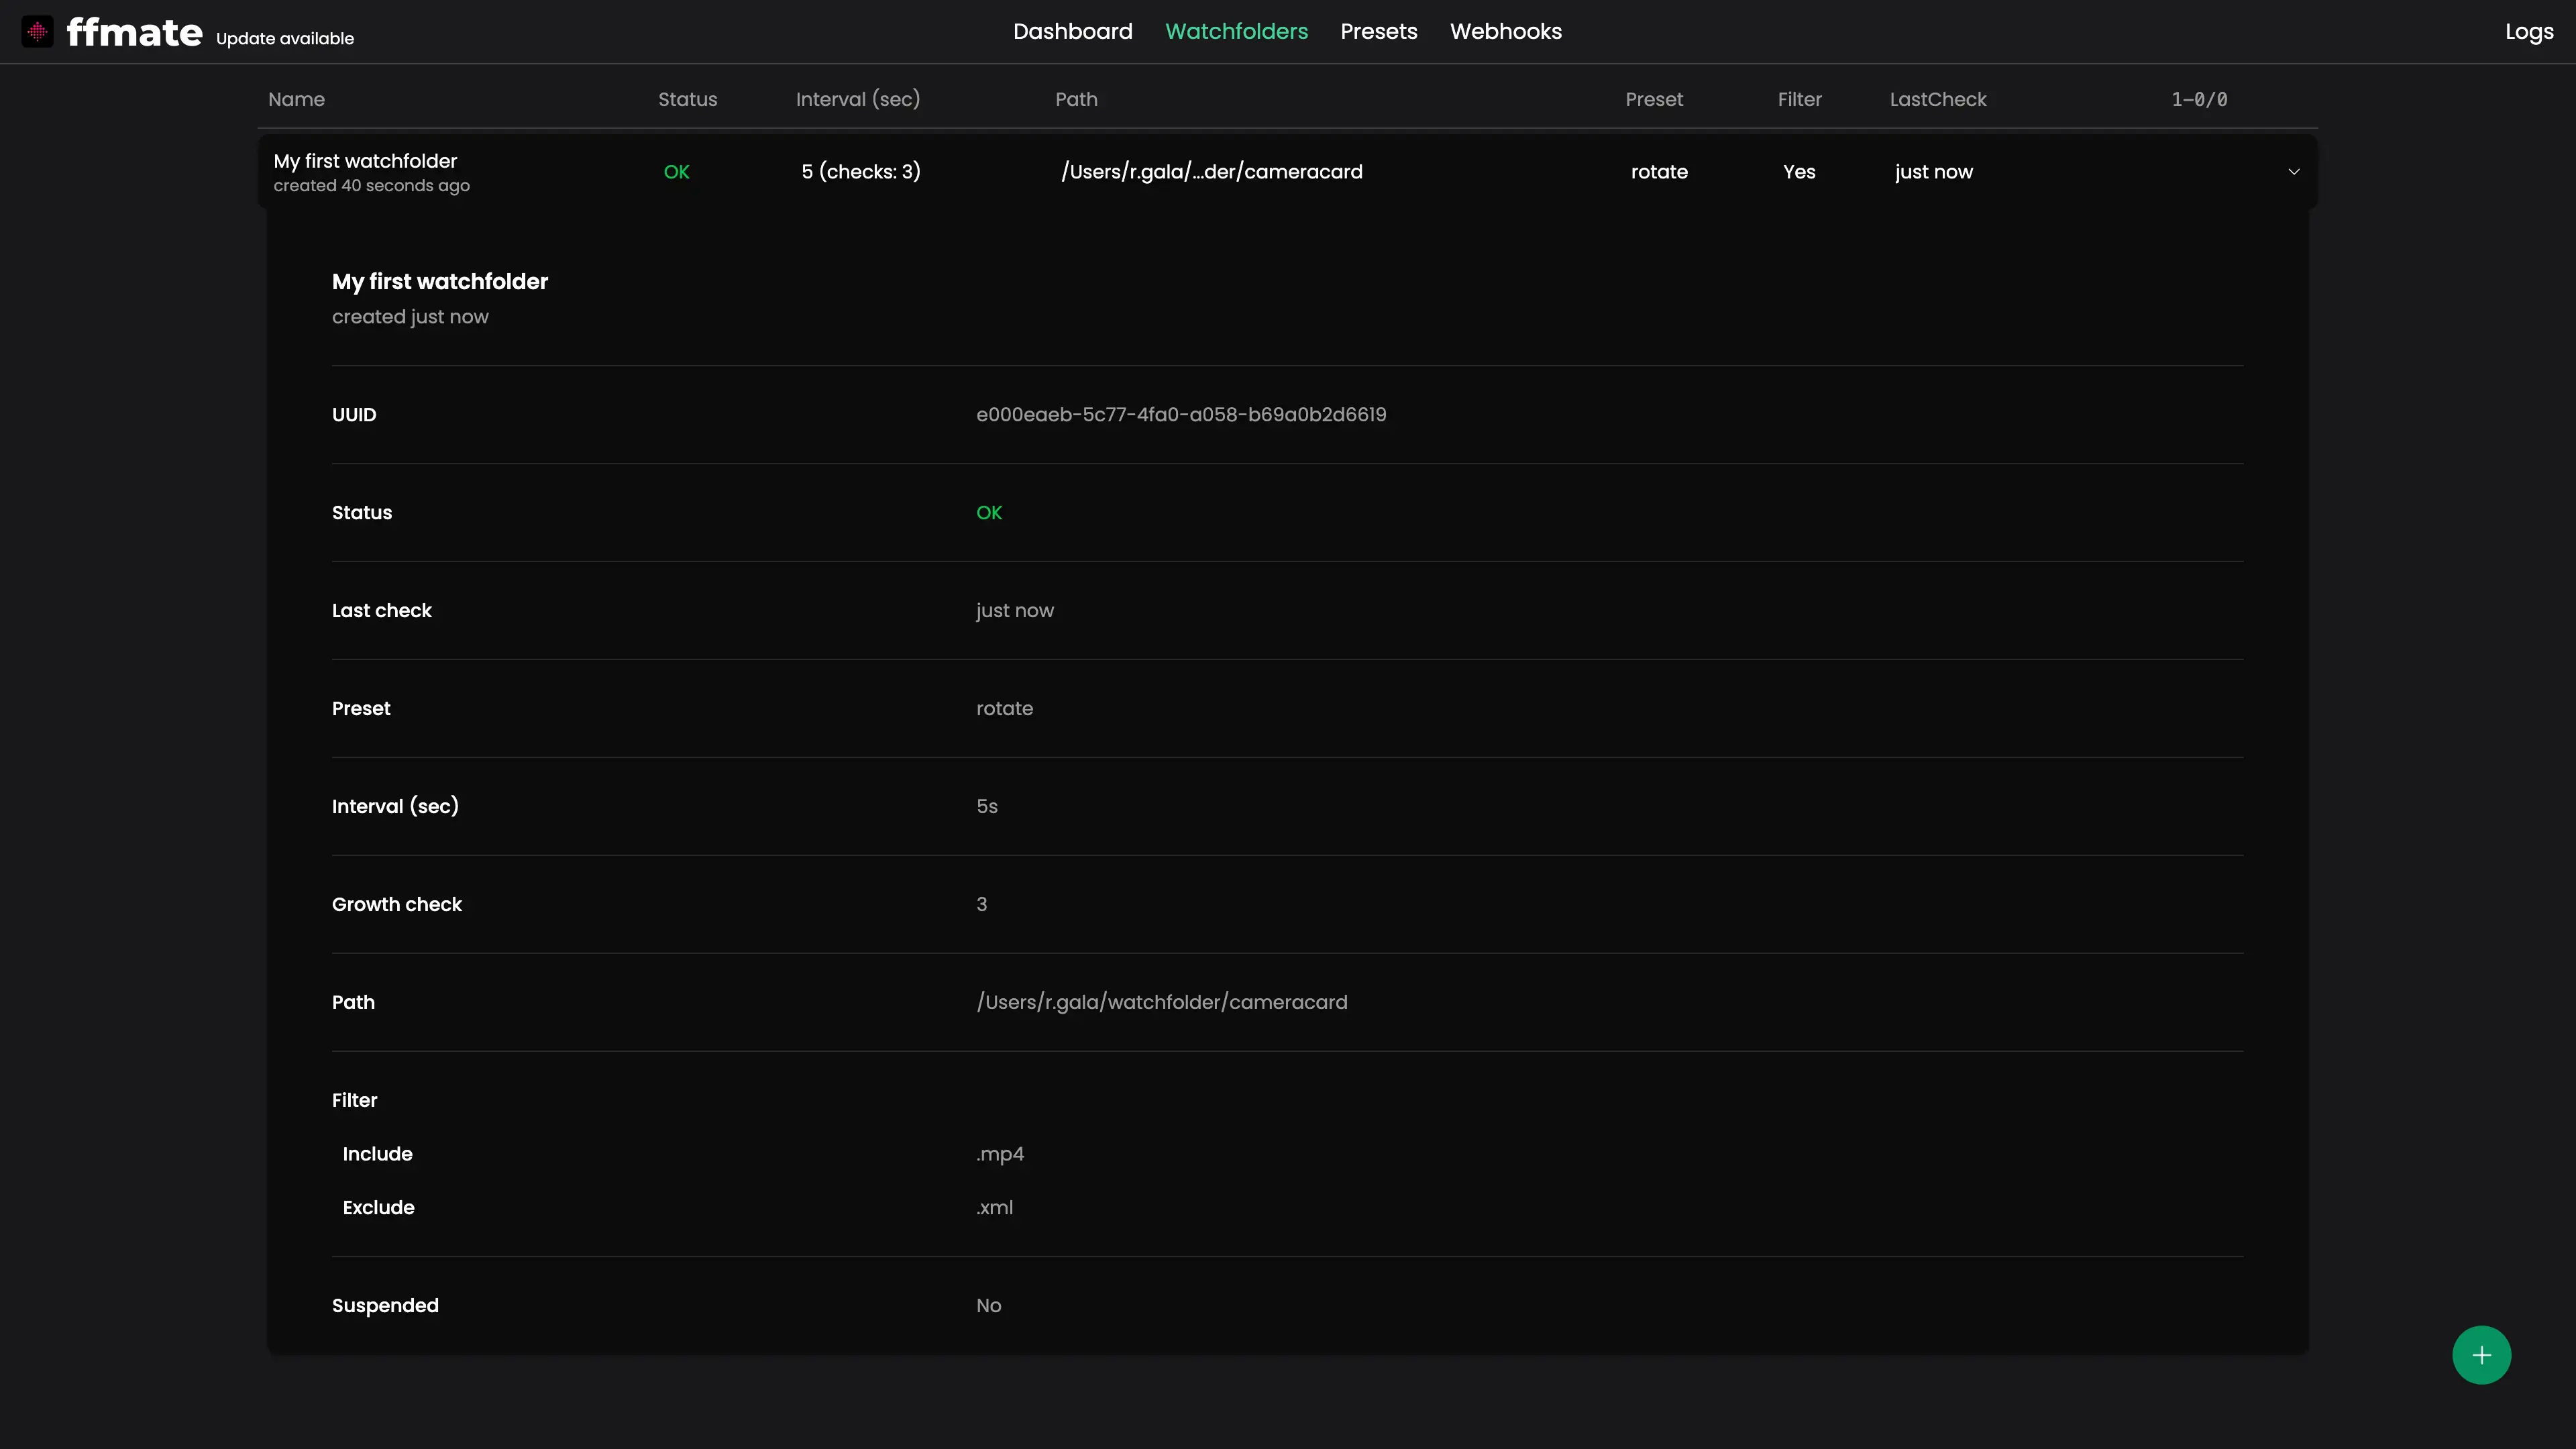Open the Dashboard tab
This screenshot has width=2576, height=1449.
pos(1072,32)
